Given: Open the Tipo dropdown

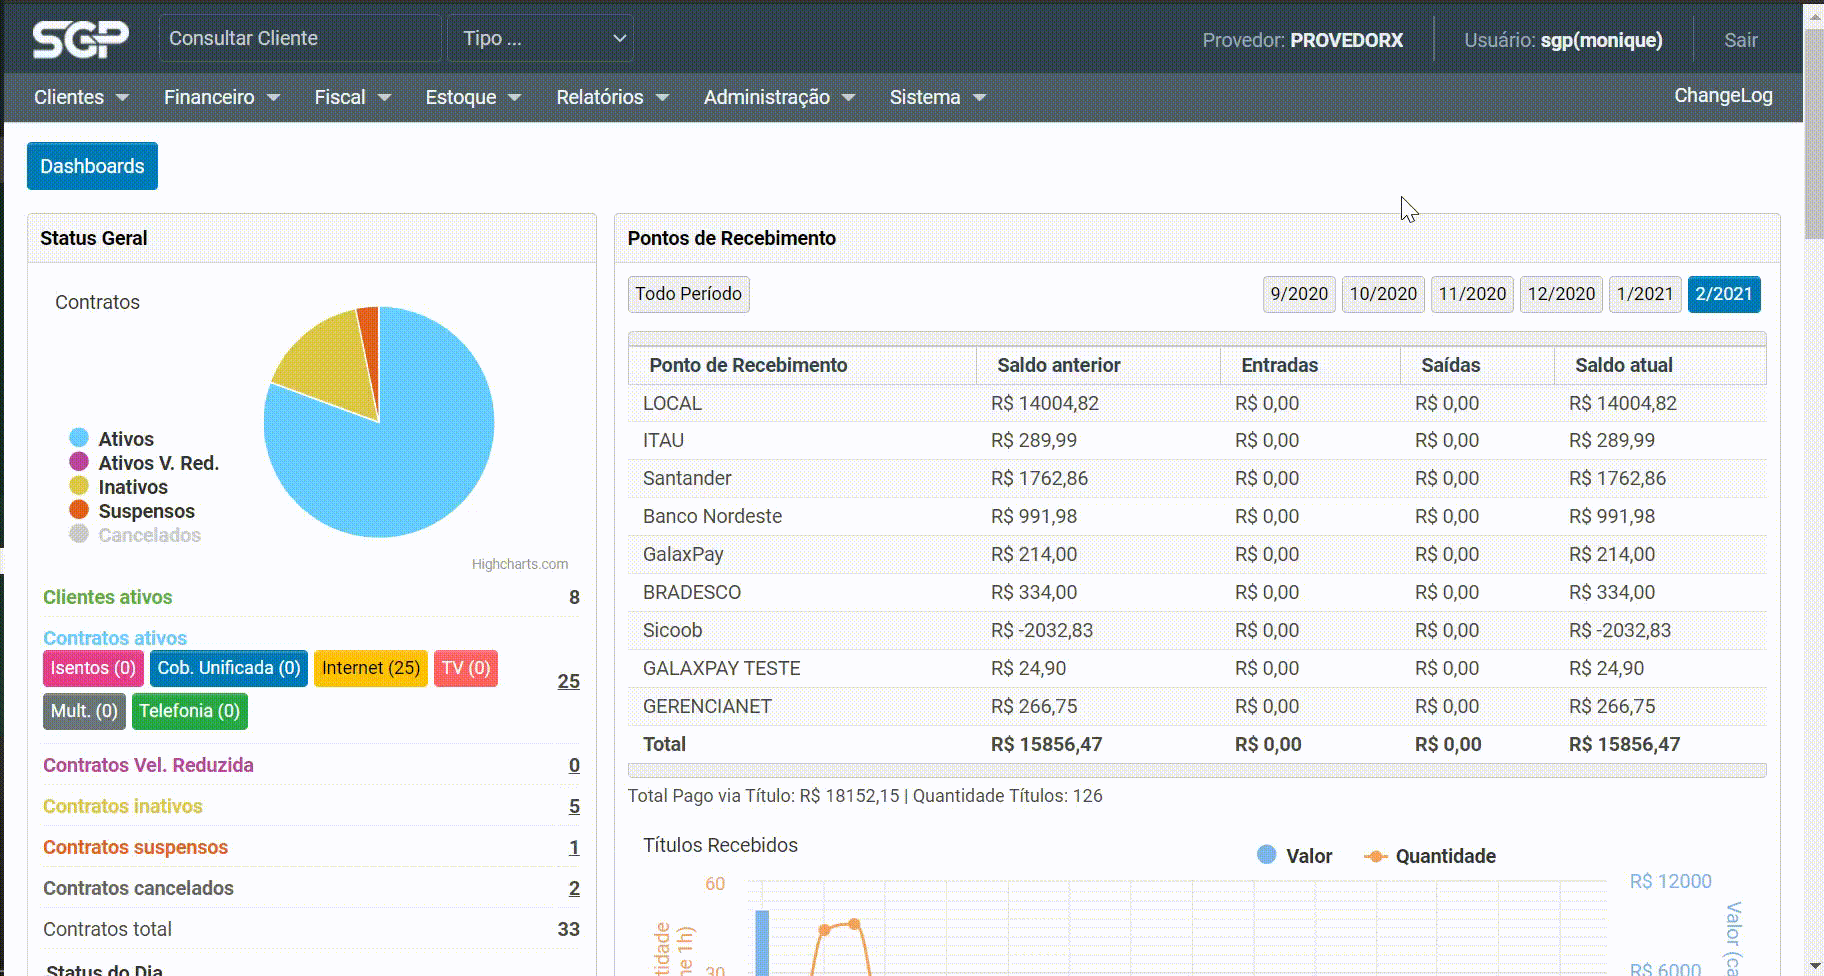Looking at the screenshot, I should point(540,38).
